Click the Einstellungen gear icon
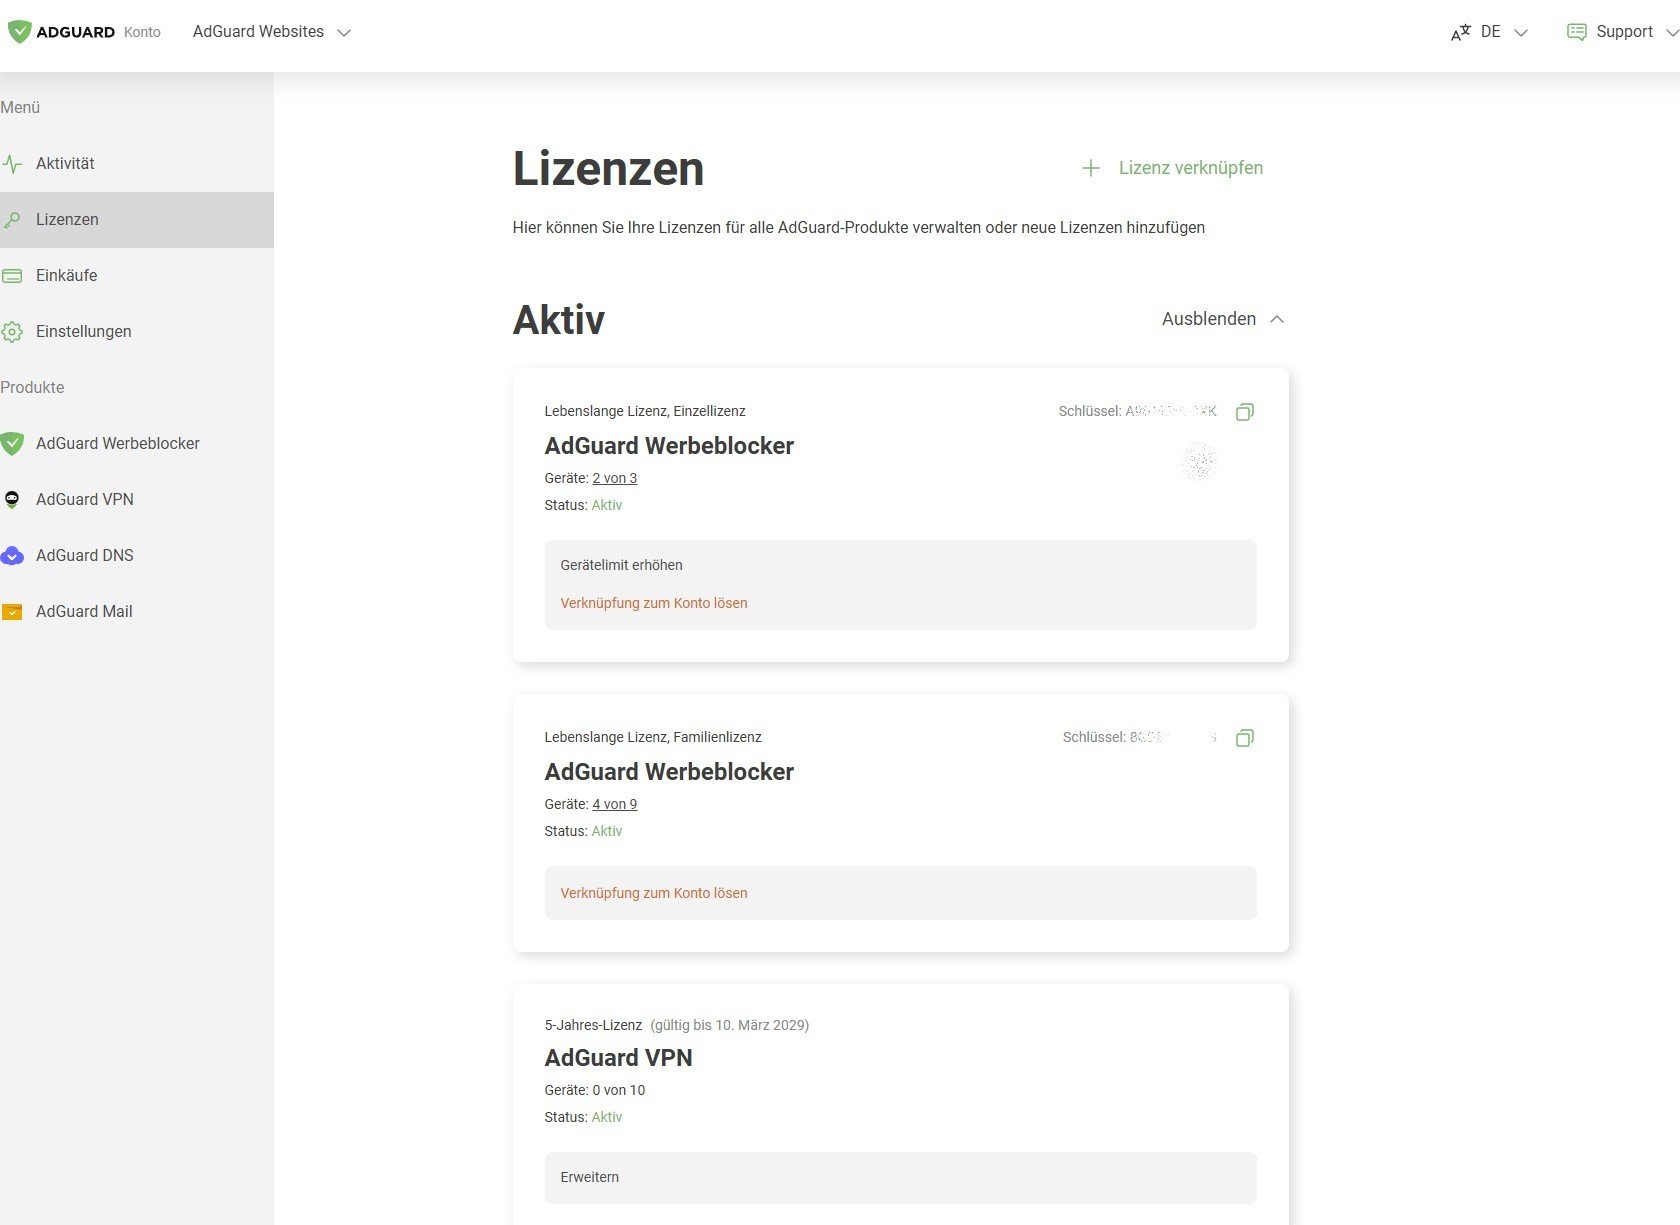Screen dimensions: 1680x1225 tap(12, 332)
